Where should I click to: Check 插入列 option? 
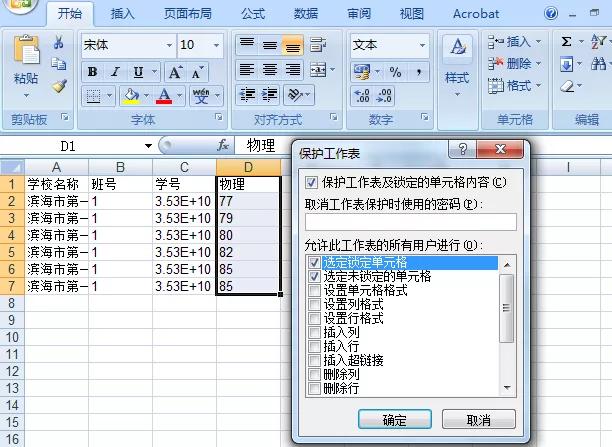(314, 332)
